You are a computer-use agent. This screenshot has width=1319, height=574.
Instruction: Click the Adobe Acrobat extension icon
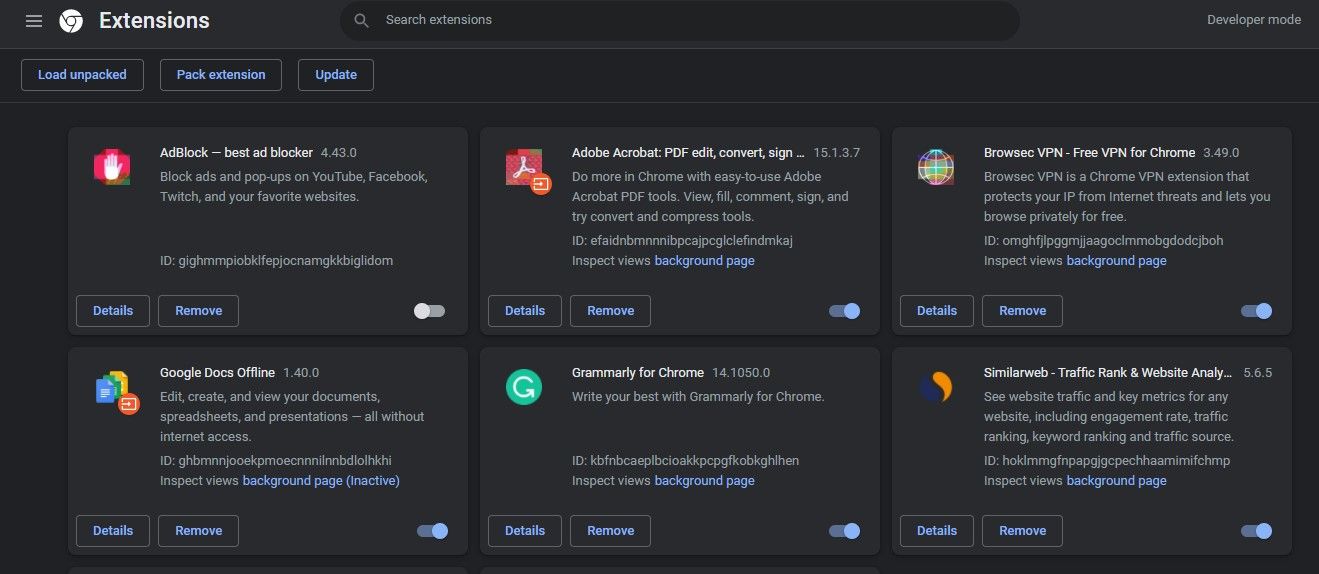click(x=527, y=170)
